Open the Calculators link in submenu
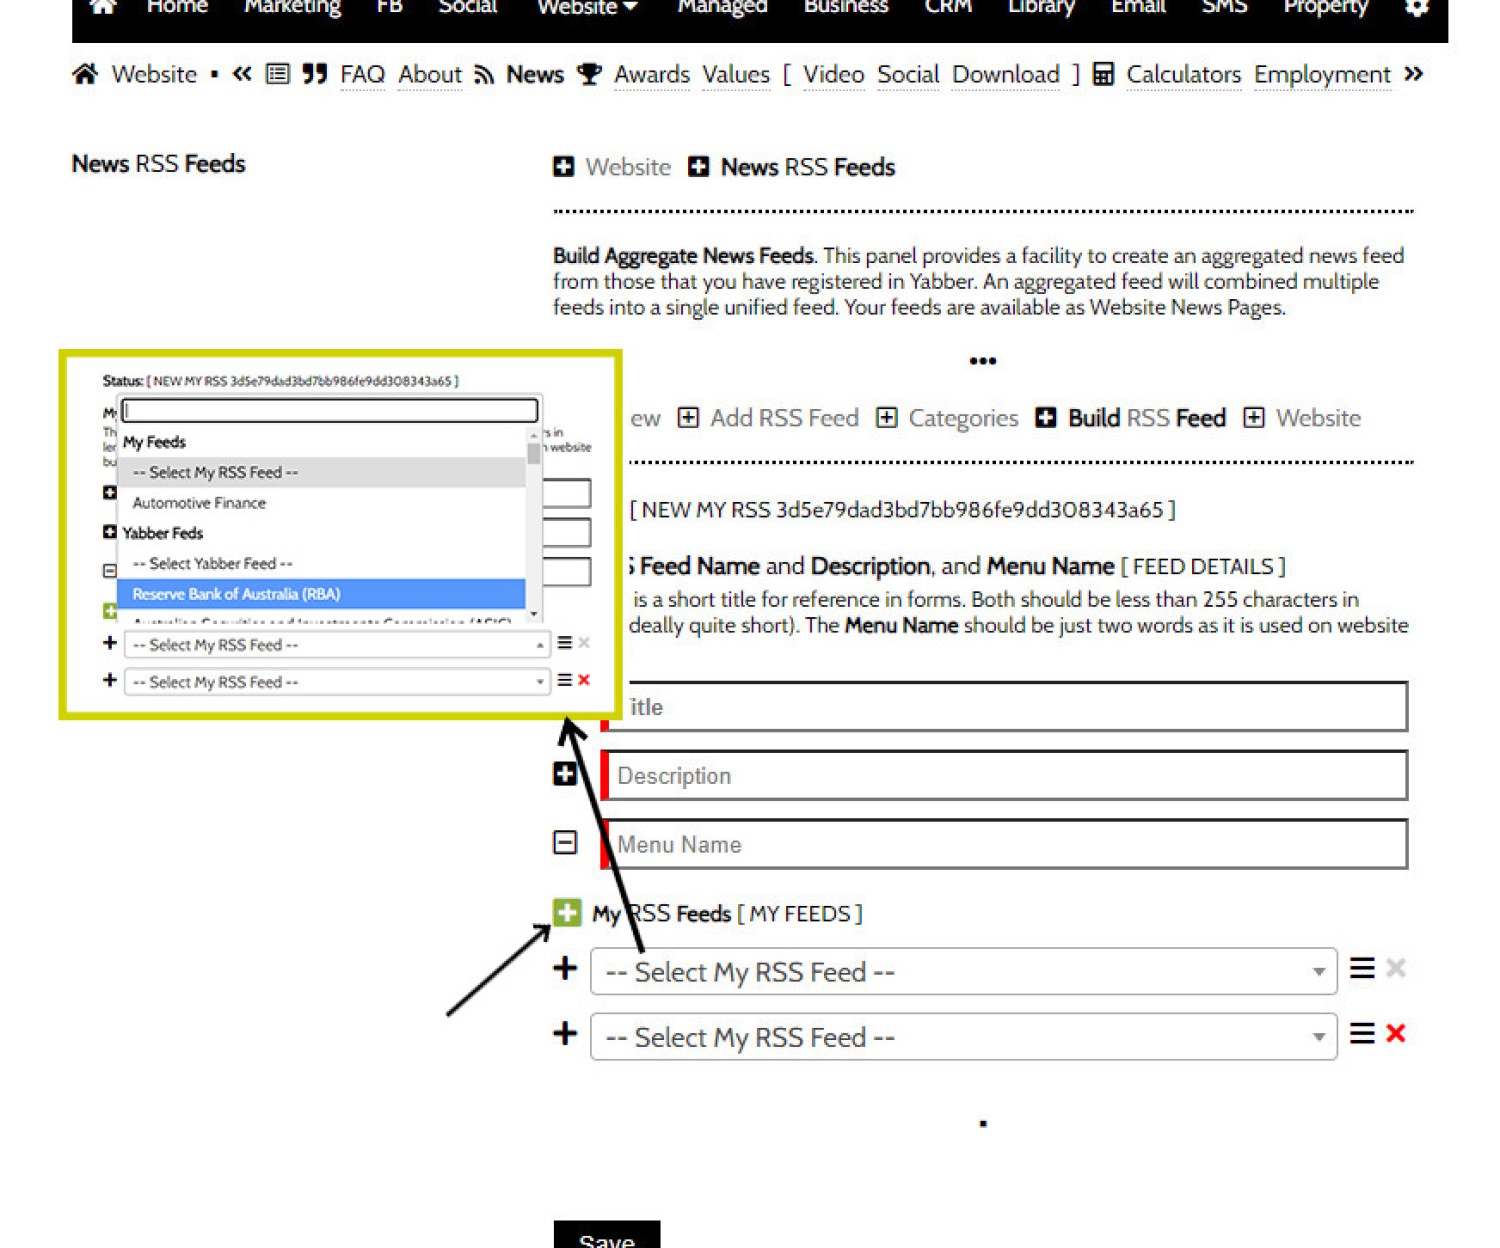This screenshot has width=1500, height=1248. pyautogui.click(x=1182, y=74)
